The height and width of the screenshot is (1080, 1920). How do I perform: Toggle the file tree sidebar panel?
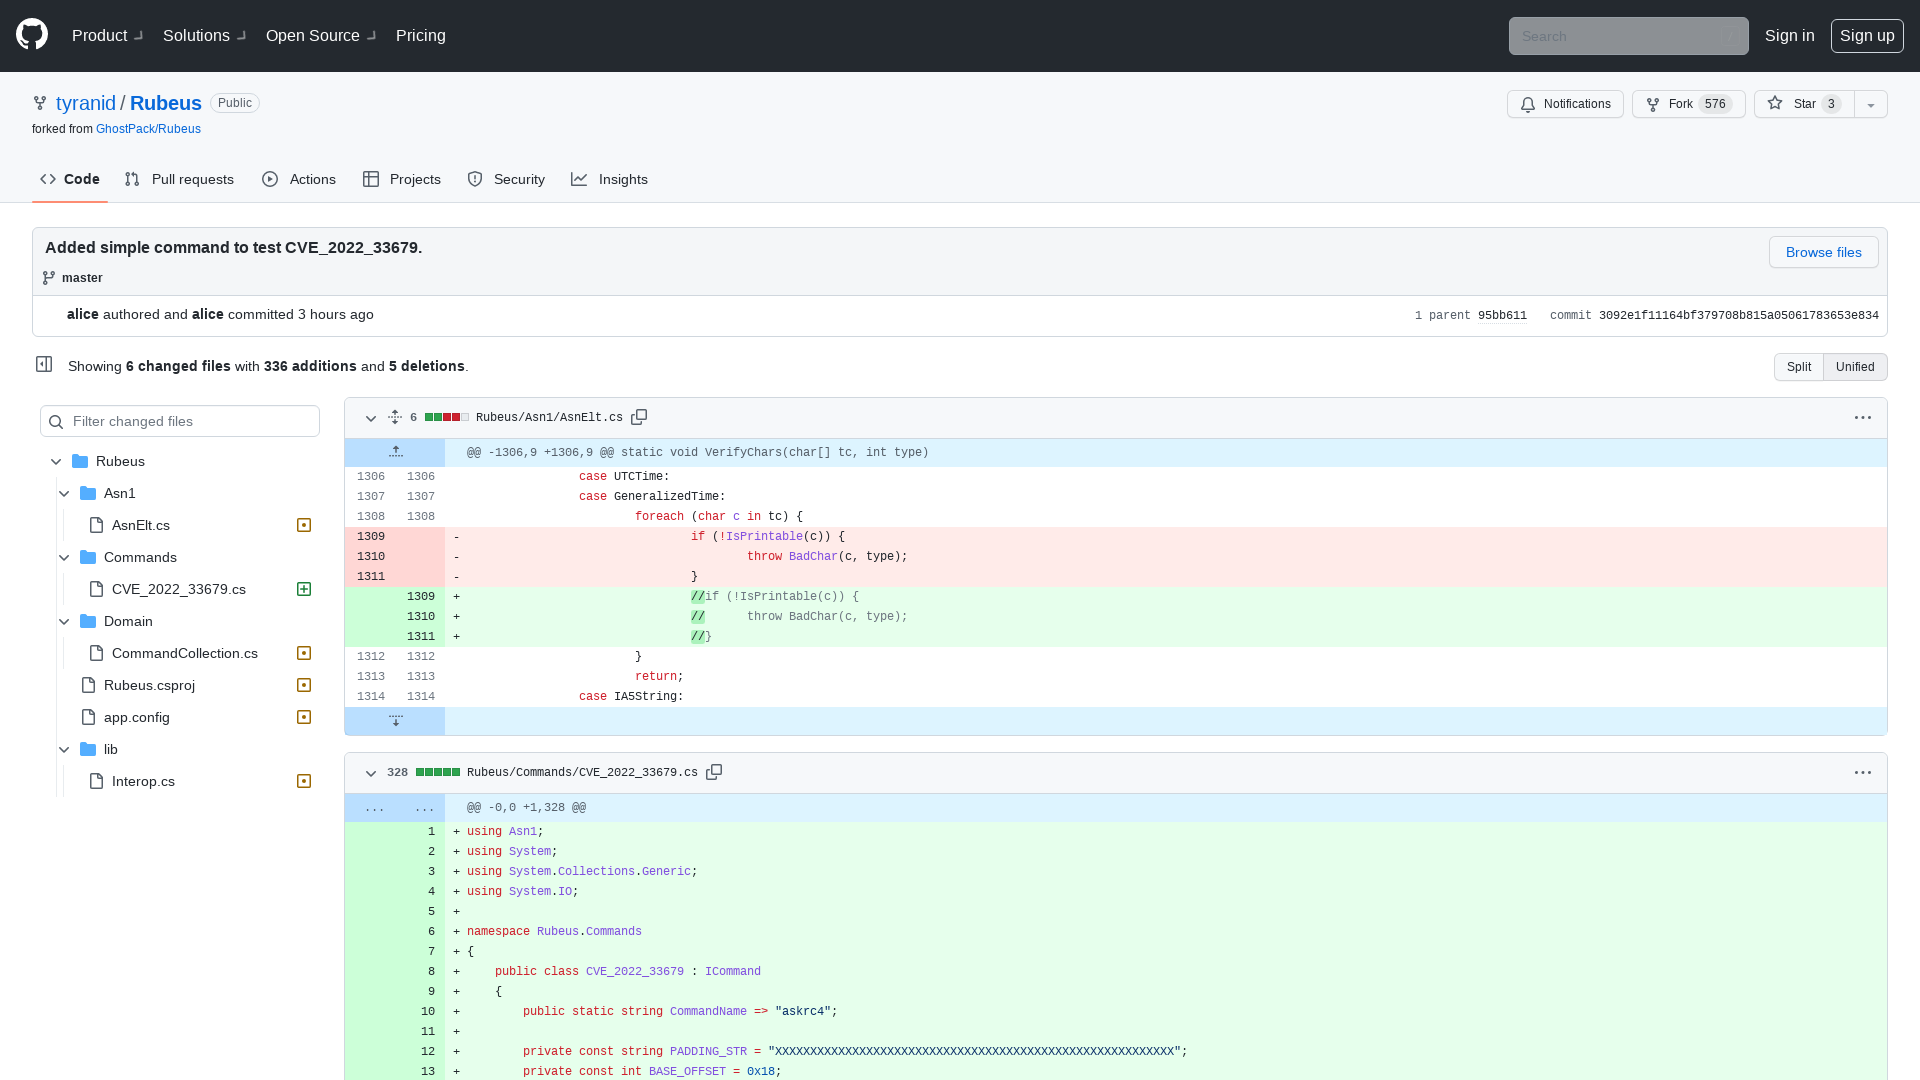[44, 364]
